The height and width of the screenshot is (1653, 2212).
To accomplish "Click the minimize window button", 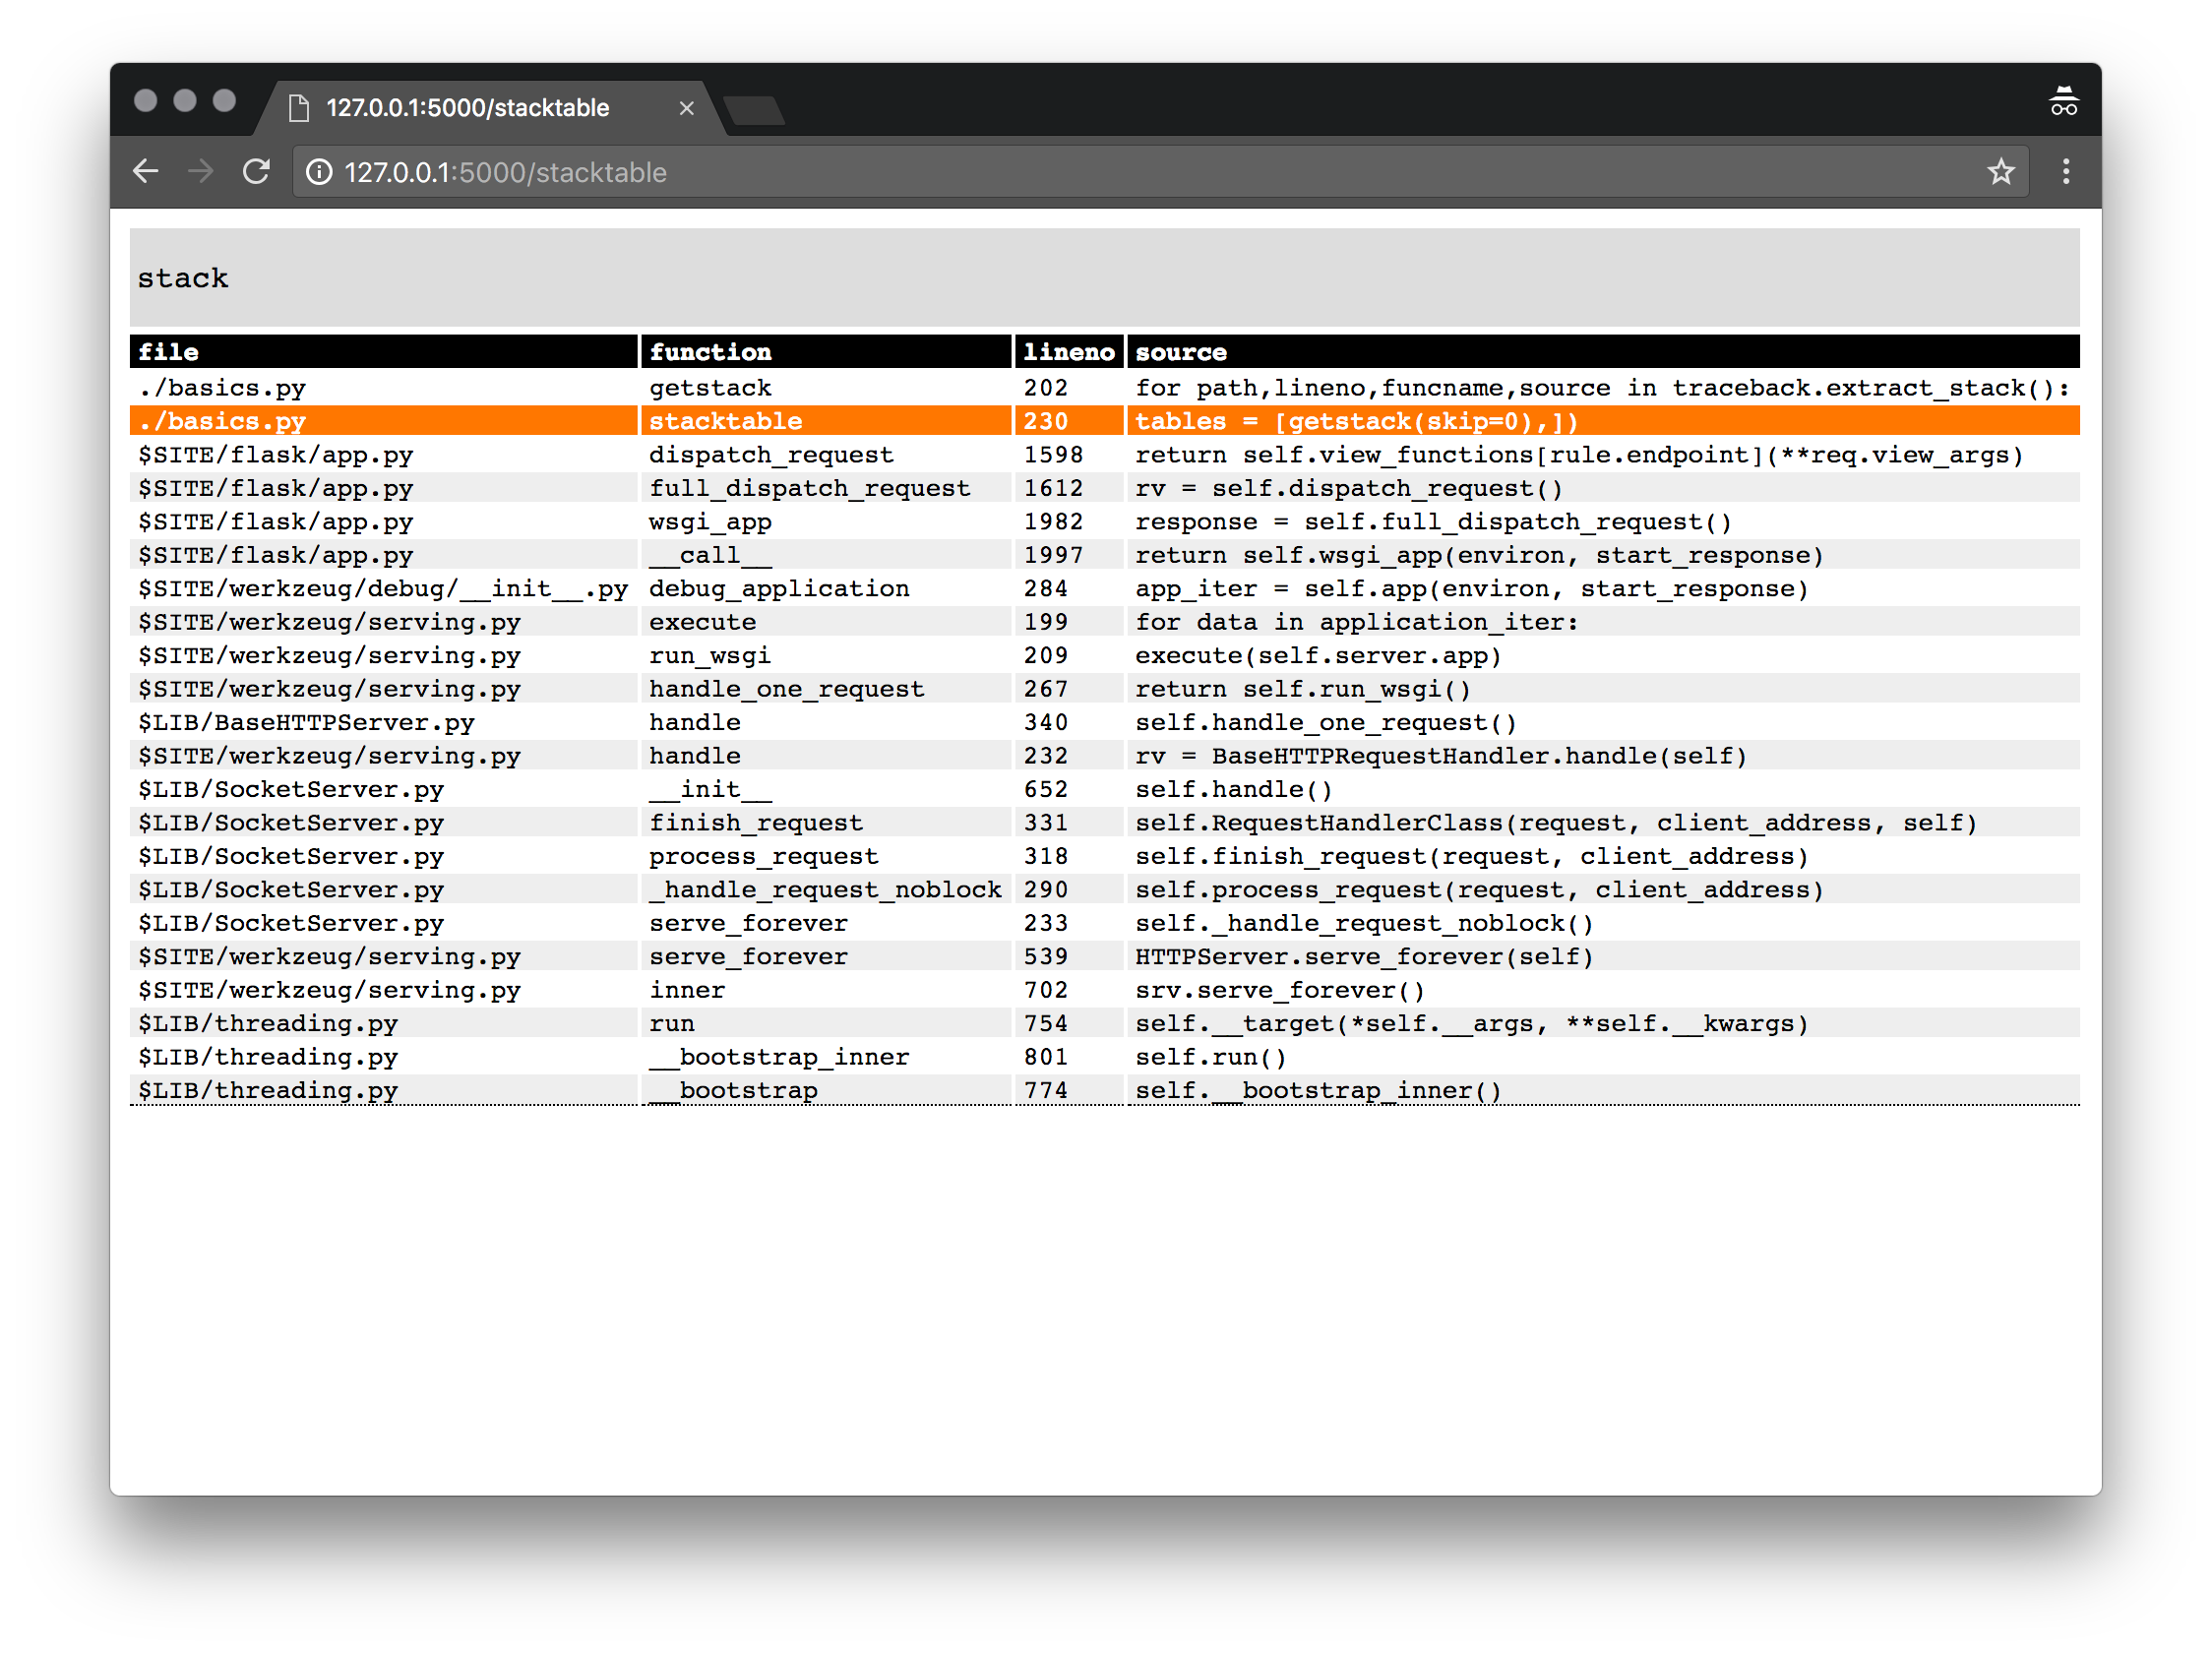I will click(185, 100).
